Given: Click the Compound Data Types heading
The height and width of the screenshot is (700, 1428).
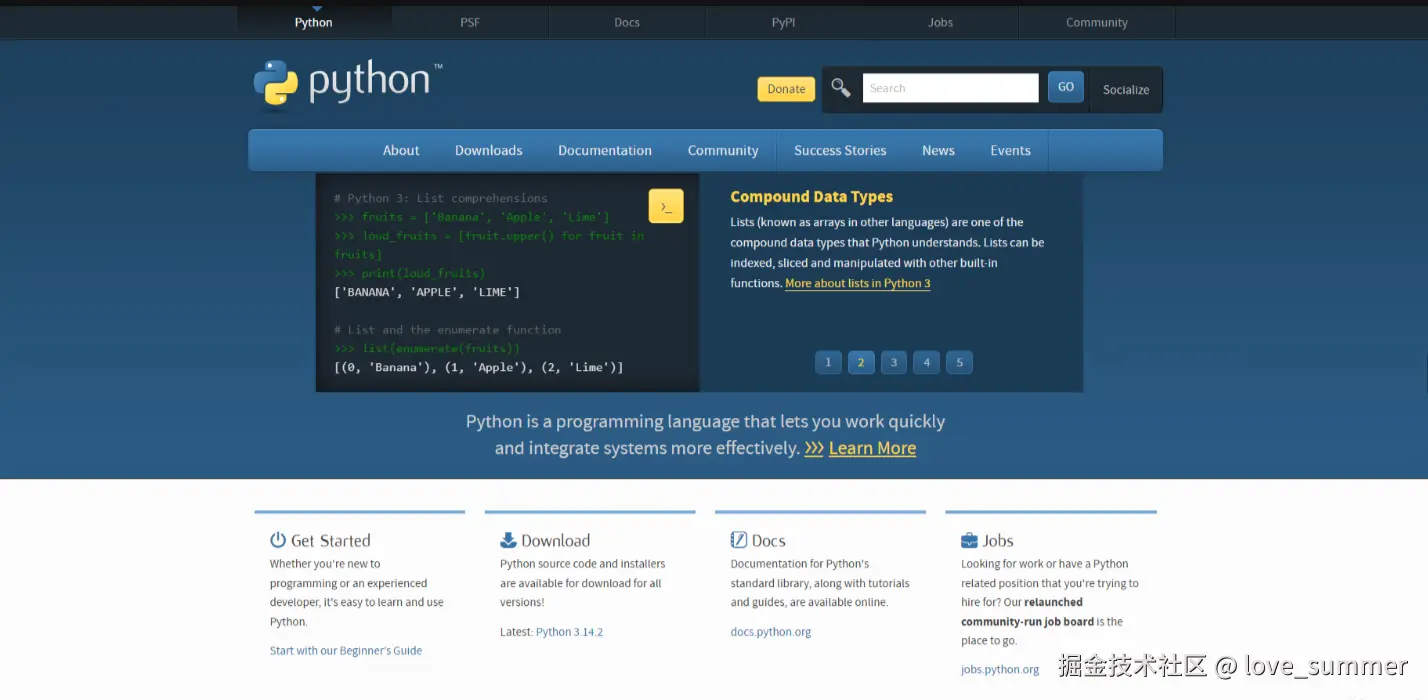Looking at the screenshot, I should 811,197.
